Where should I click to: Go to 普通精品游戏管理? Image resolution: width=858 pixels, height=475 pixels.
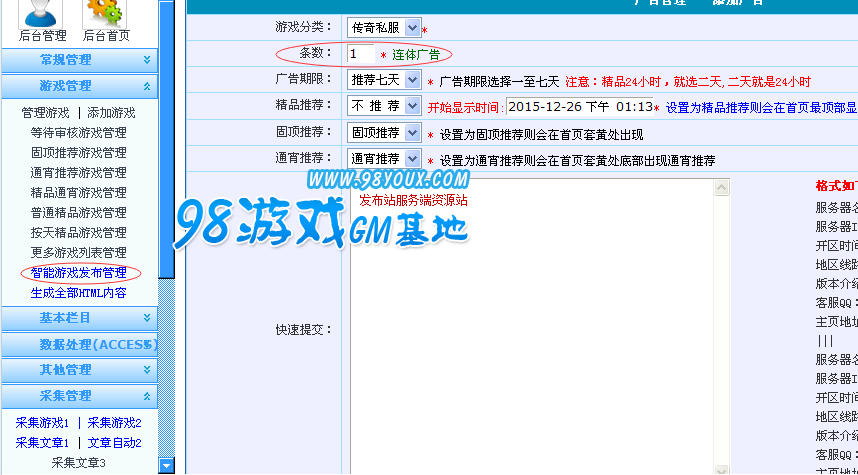click(x=78, y=212)
